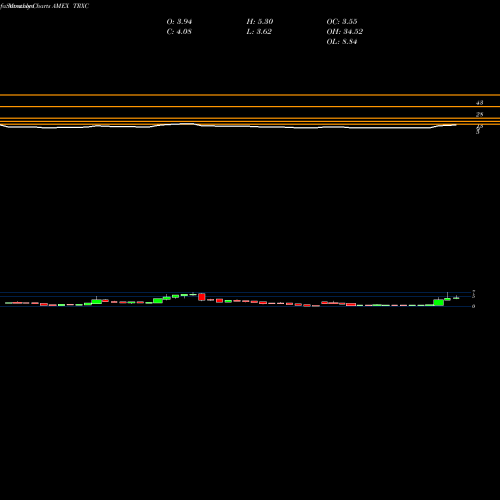Click the "AMEX TRXC" ticker title
This screenshot has width=500, height=500.
click(71, 6)
